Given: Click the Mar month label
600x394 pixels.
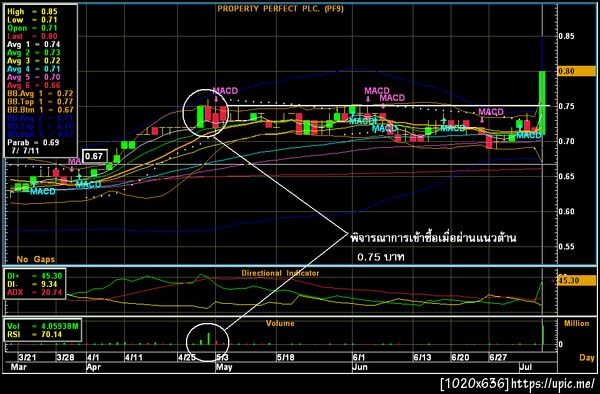Looking at the screenshot, I should coord(18,368).
